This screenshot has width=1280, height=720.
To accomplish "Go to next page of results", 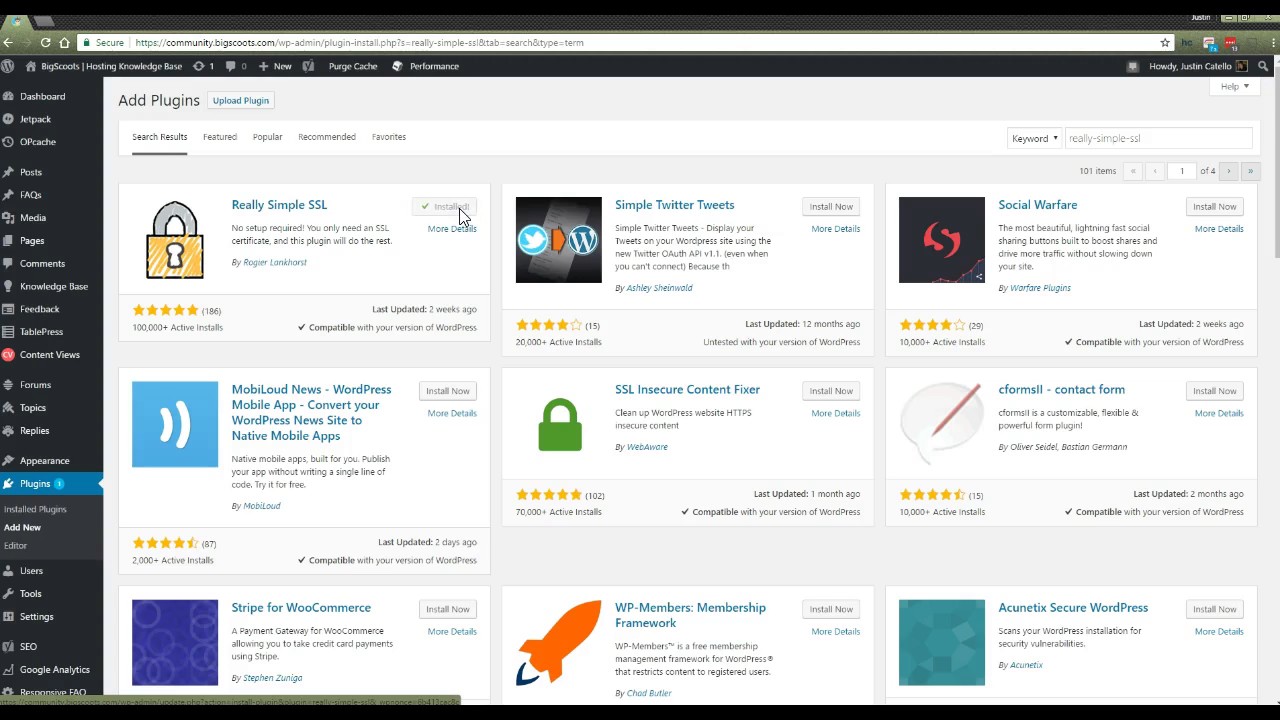I will tap(1229, 171).
